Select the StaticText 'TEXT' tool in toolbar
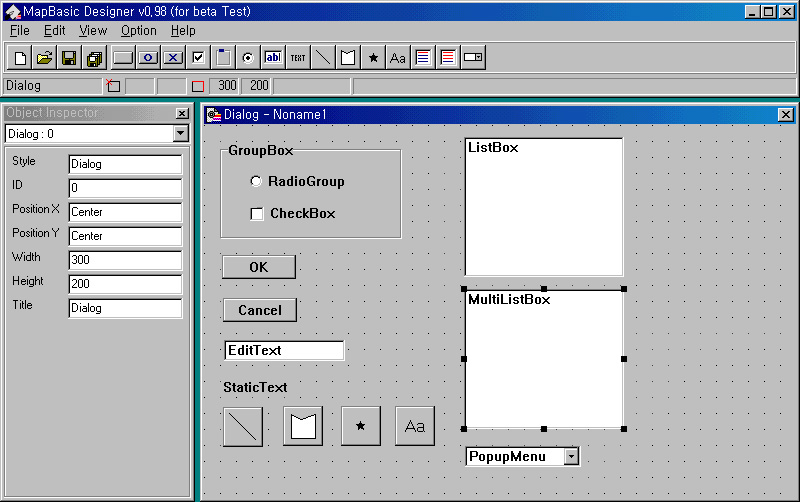 pyautogui.click(x=298, y=58)
